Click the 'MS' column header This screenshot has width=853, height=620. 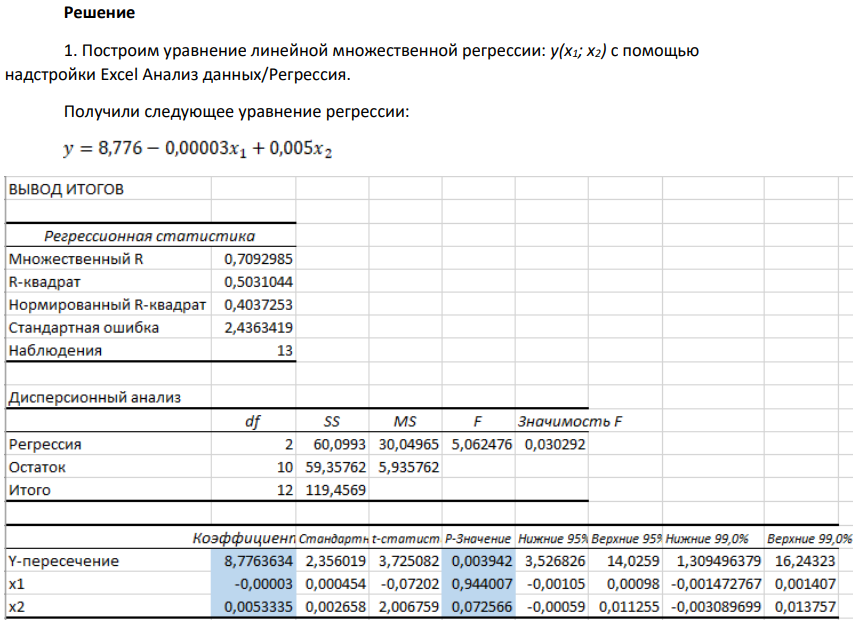pos(405,421)
